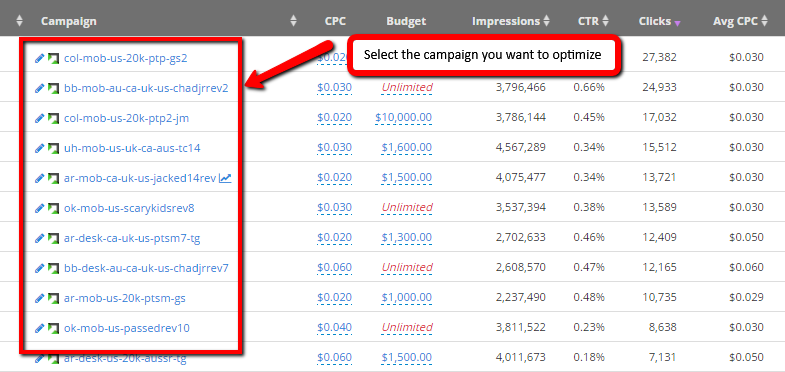Click the $10,000.00 budget value
Image resolution: width=785 pixels, height=372 pixels.
coord(404,118)
